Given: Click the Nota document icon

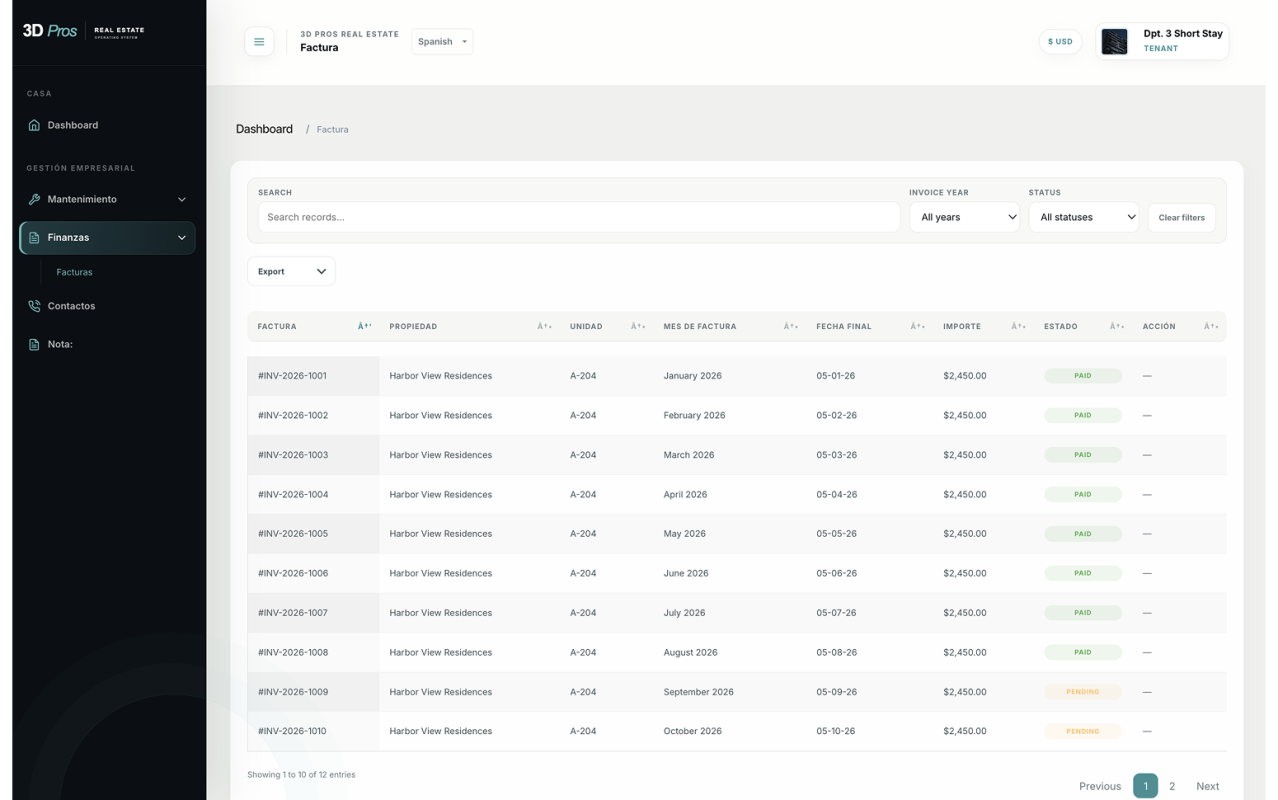Looking at the screenshot, I should pyautogui.click(x=34, y=344).
